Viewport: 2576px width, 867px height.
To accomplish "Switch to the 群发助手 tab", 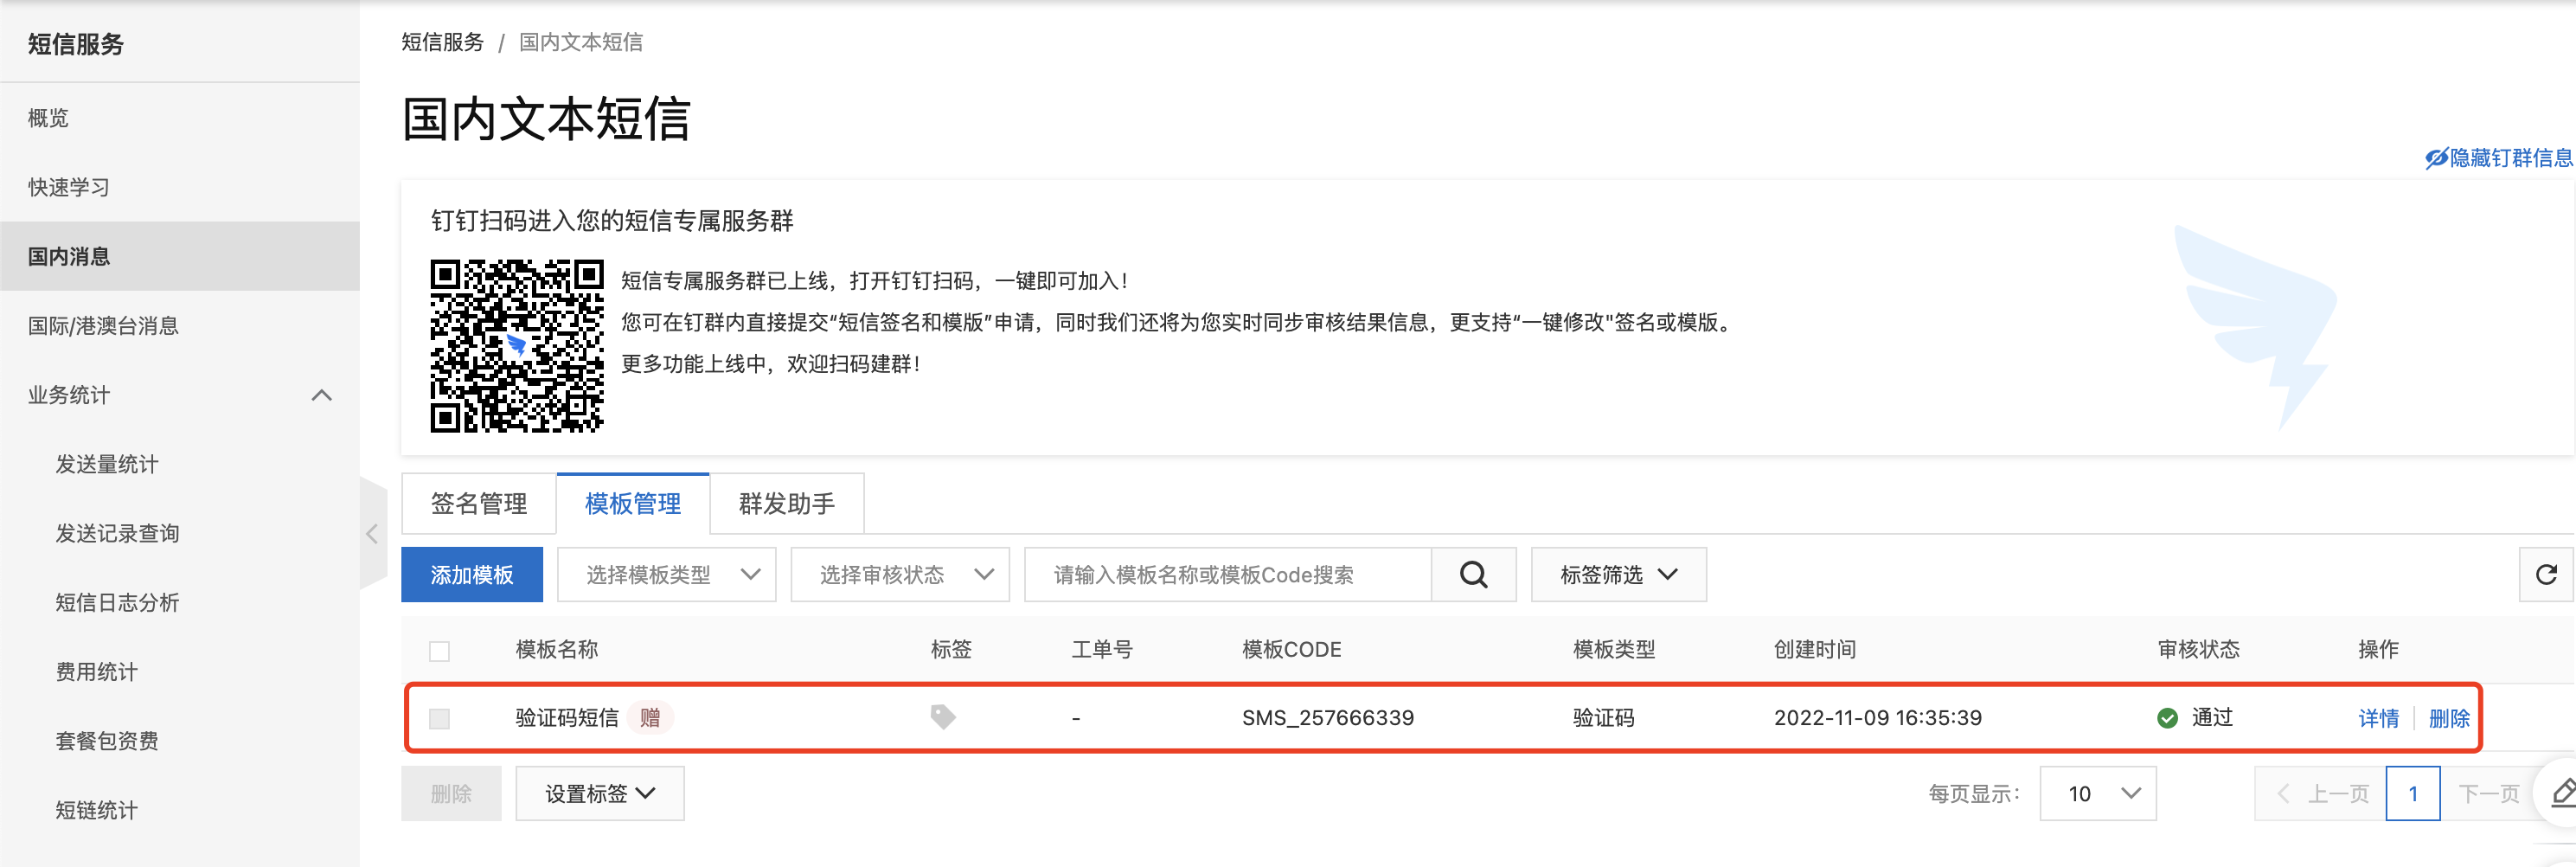I will pyautogui.click(x=786, y=503).
